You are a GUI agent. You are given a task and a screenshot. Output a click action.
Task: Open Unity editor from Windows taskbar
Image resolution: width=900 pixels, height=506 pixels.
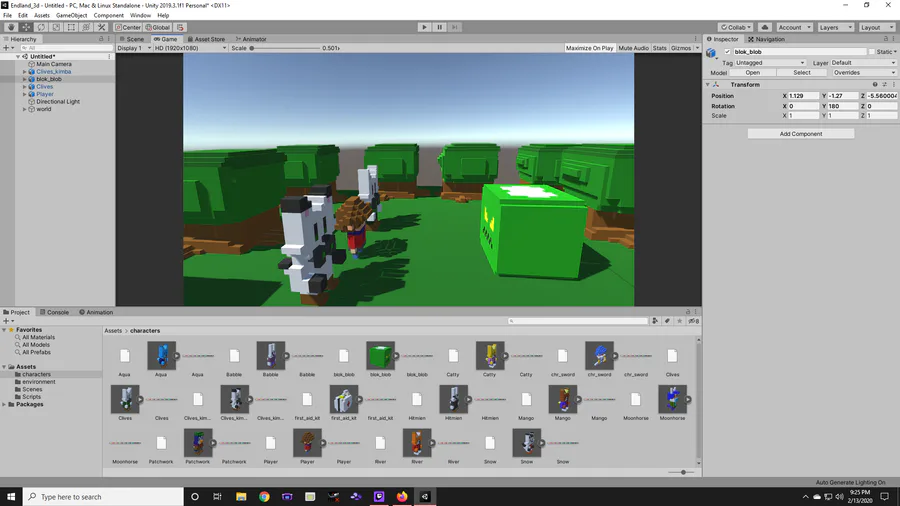coord(425,496)
